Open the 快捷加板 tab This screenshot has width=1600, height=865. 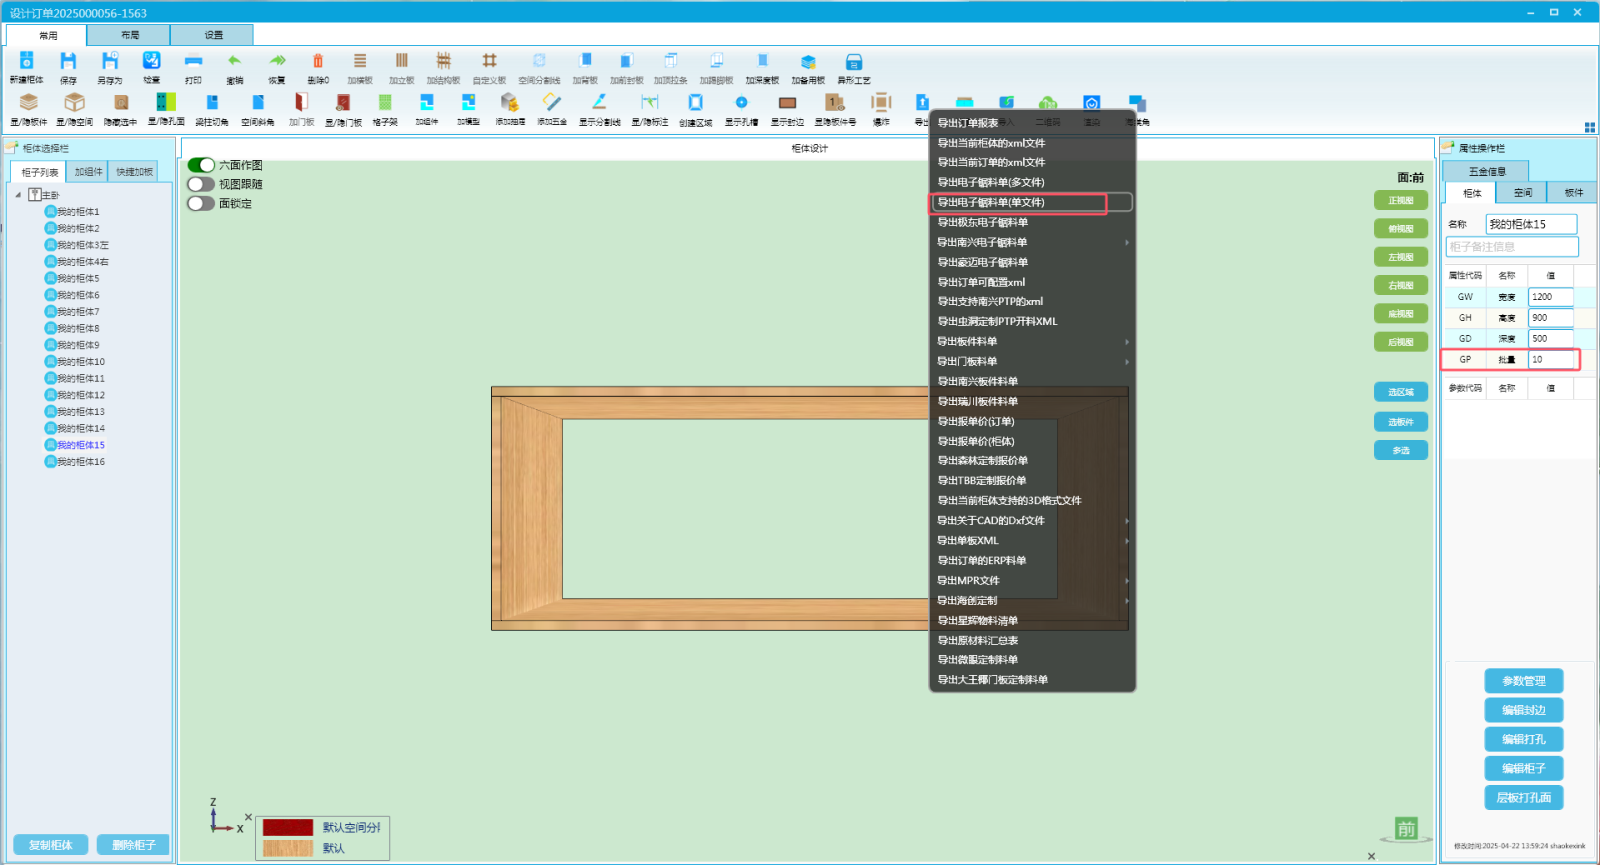134,172
